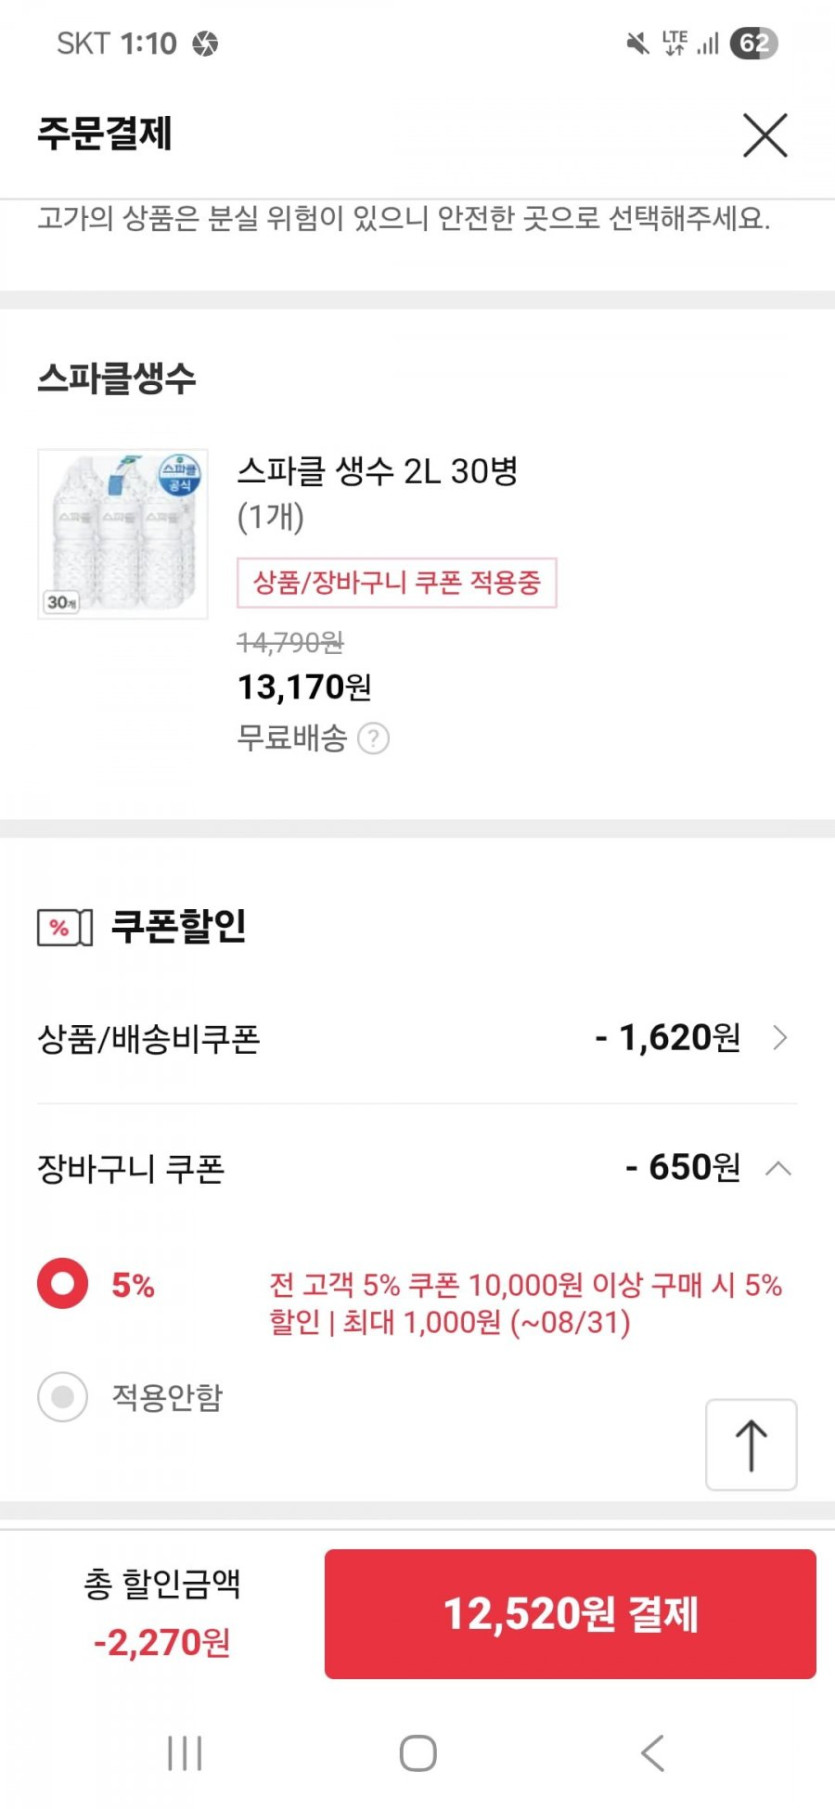
Task: Tap the scroll-to-top arrow button
Action: (x=751, y=1445)
